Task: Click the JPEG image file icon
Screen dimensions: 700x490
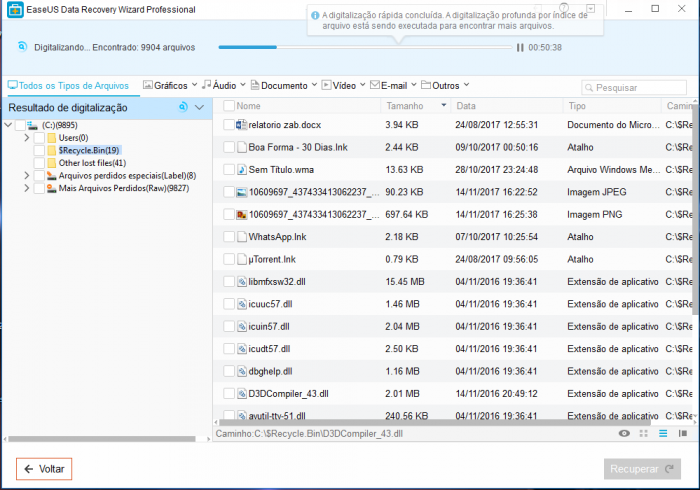Action: (242, 192)
